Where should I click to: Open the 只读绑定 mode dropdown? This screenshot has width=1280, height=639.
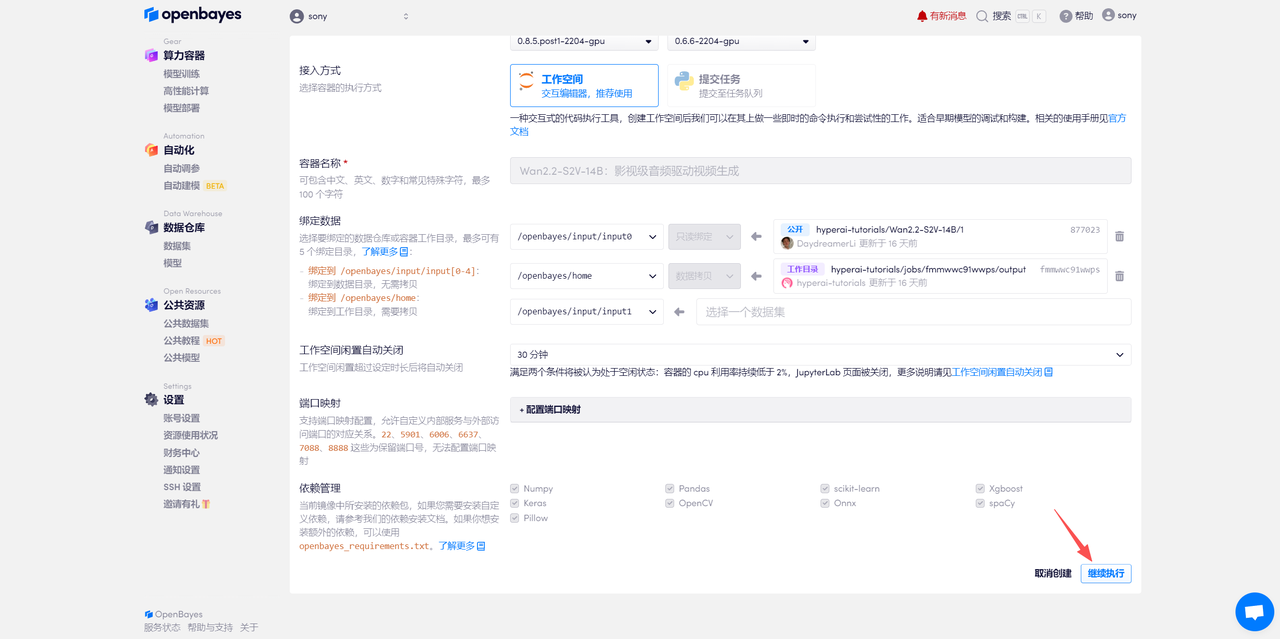coord(704,237)
